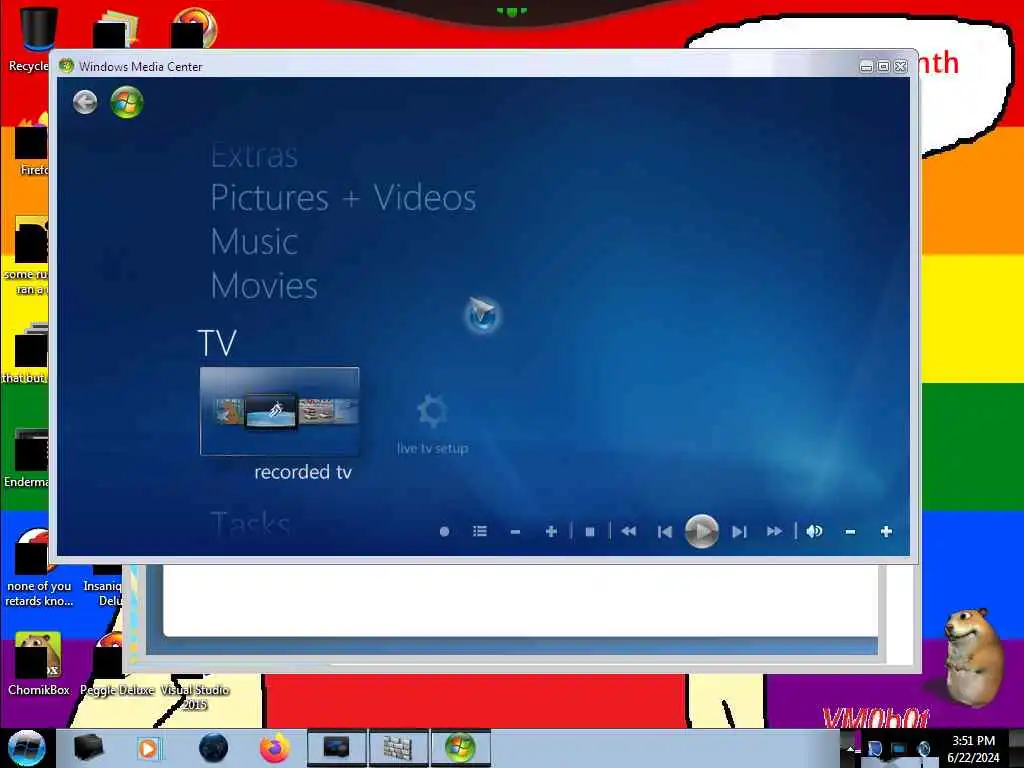This screenshot has width=1024, height=768.
Task: Open the Extras menu category
Action: click(254, 155)
